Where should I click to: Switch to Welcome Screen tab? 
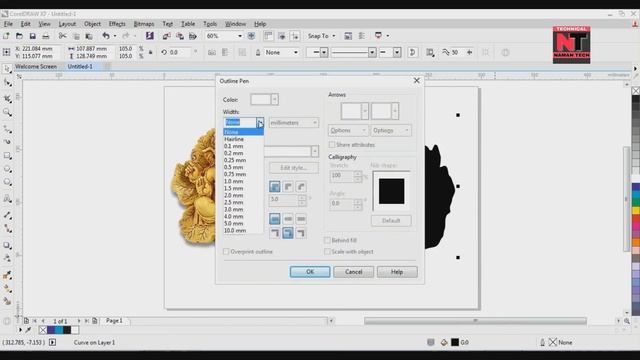coord(36,66)
